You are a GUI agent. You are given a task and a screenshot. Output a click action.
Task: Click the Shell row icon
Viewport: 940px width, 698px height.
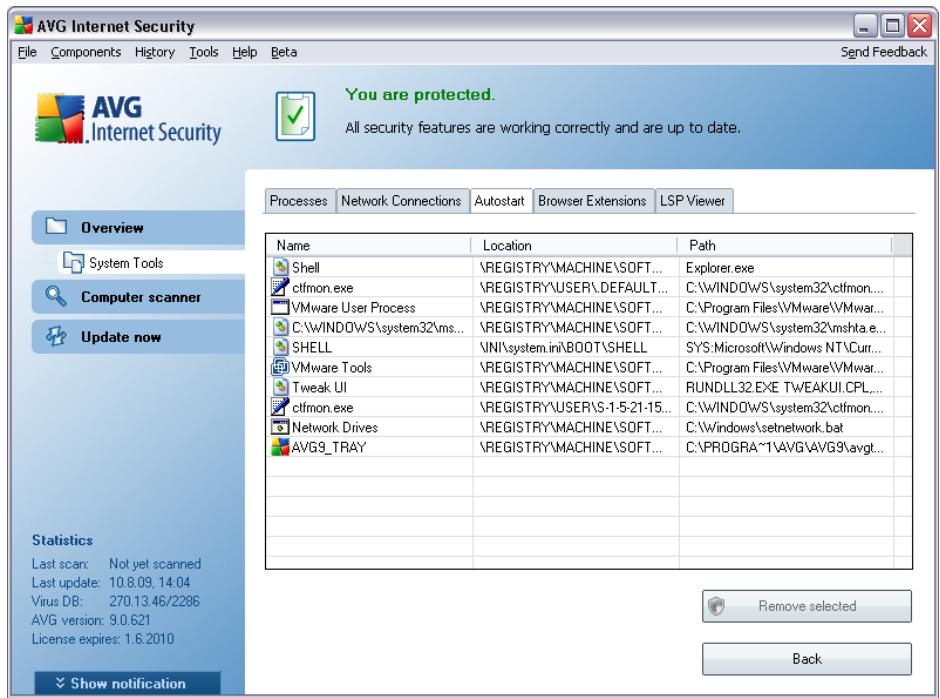point(280,267)
